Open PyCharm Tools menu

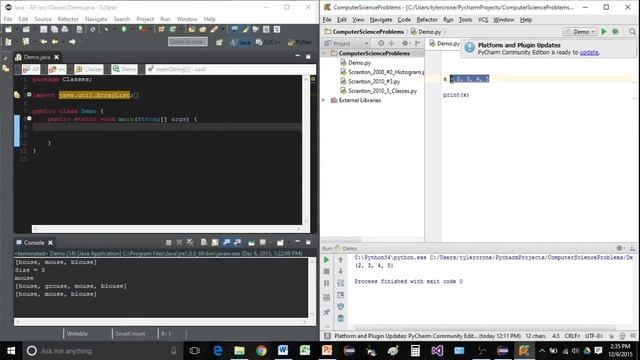coord(465,20)
